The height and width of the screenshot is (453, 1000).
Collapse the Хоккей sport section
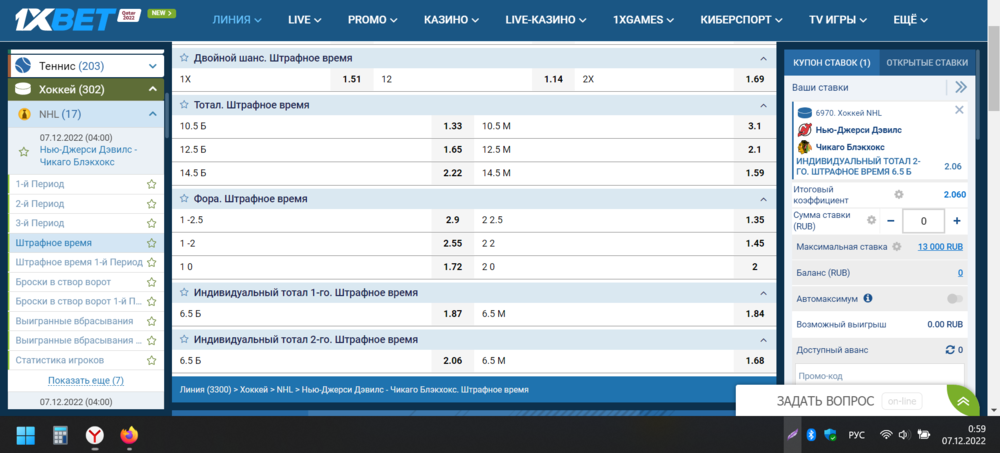[152, 89]
